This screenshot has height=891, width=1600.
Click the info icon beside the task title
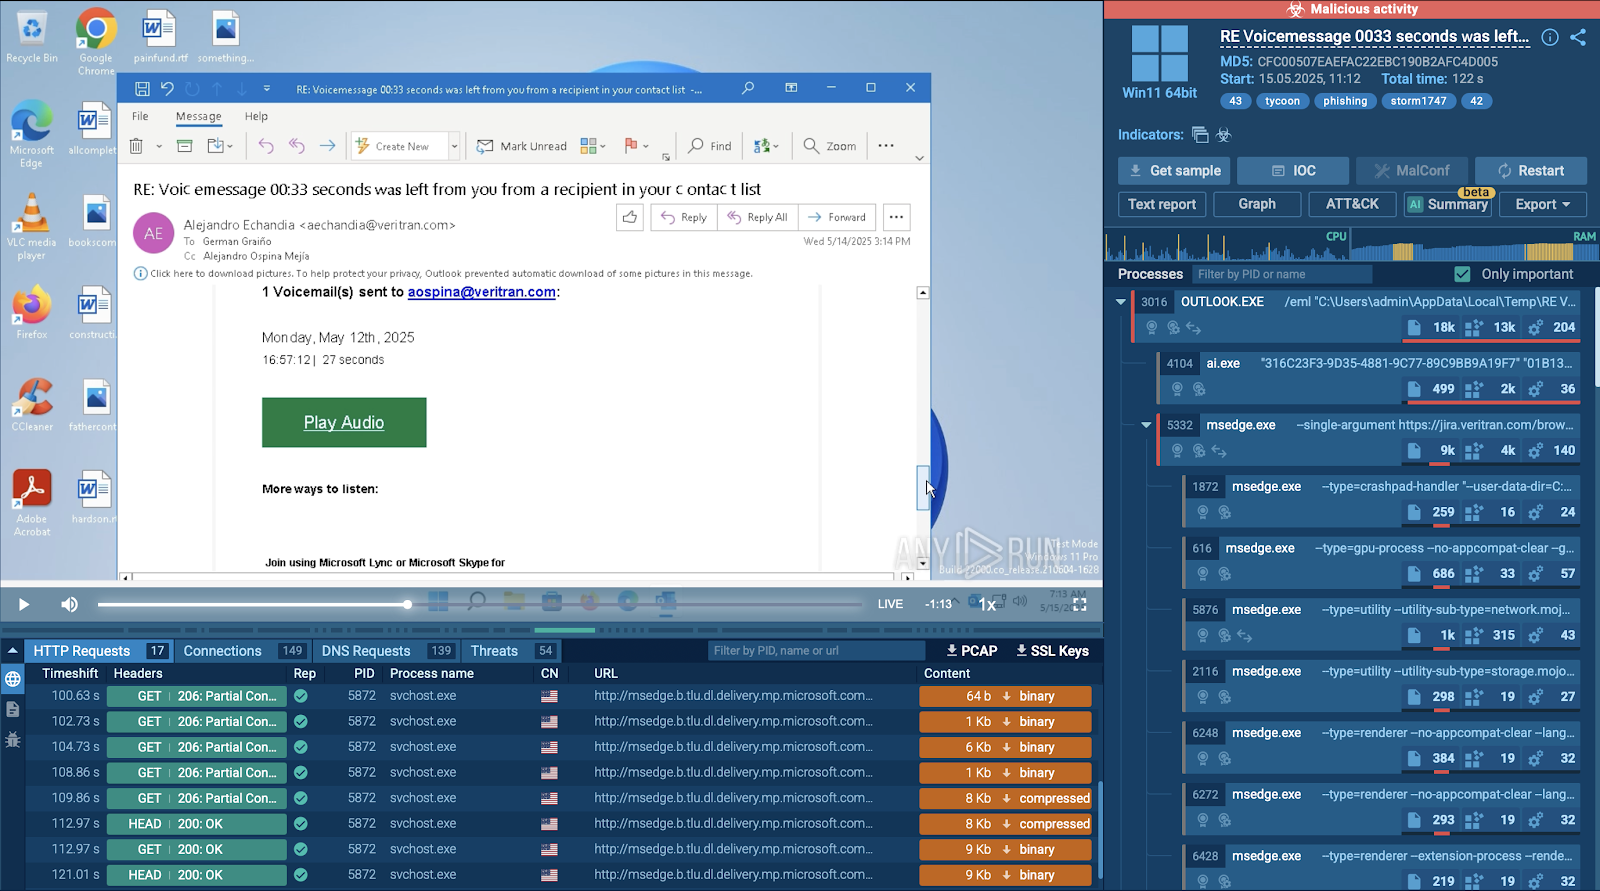point(1550,37)
